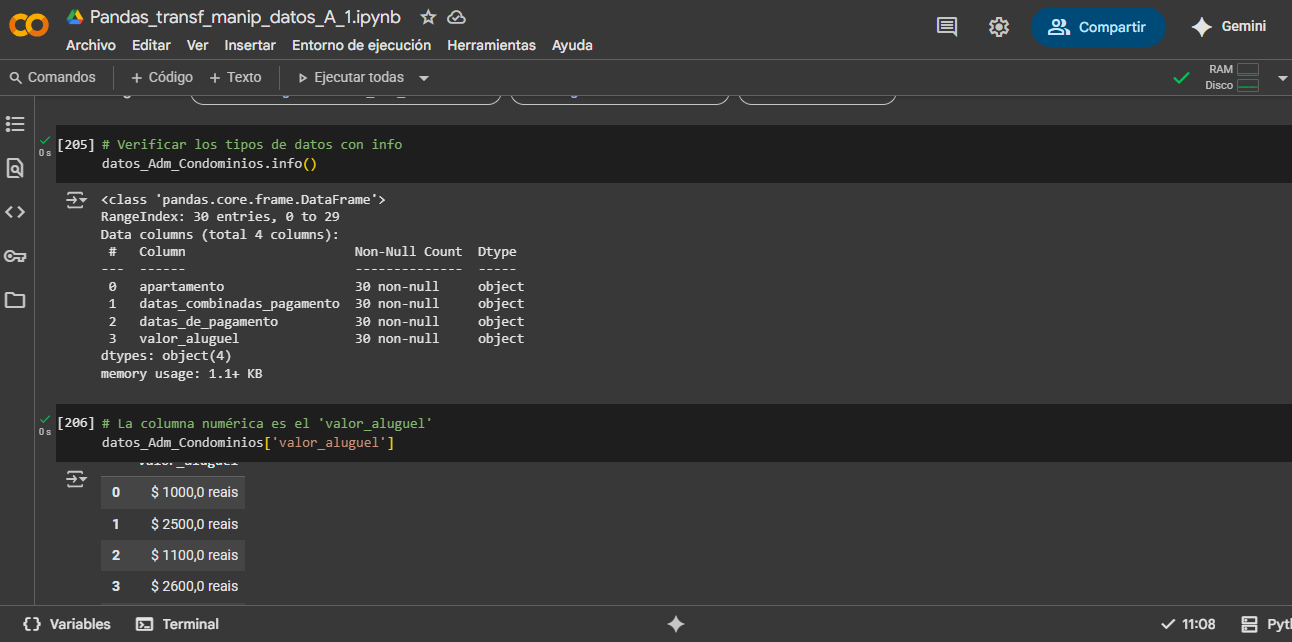
Task: Open the Insertar menu
Action: point(250,45)
